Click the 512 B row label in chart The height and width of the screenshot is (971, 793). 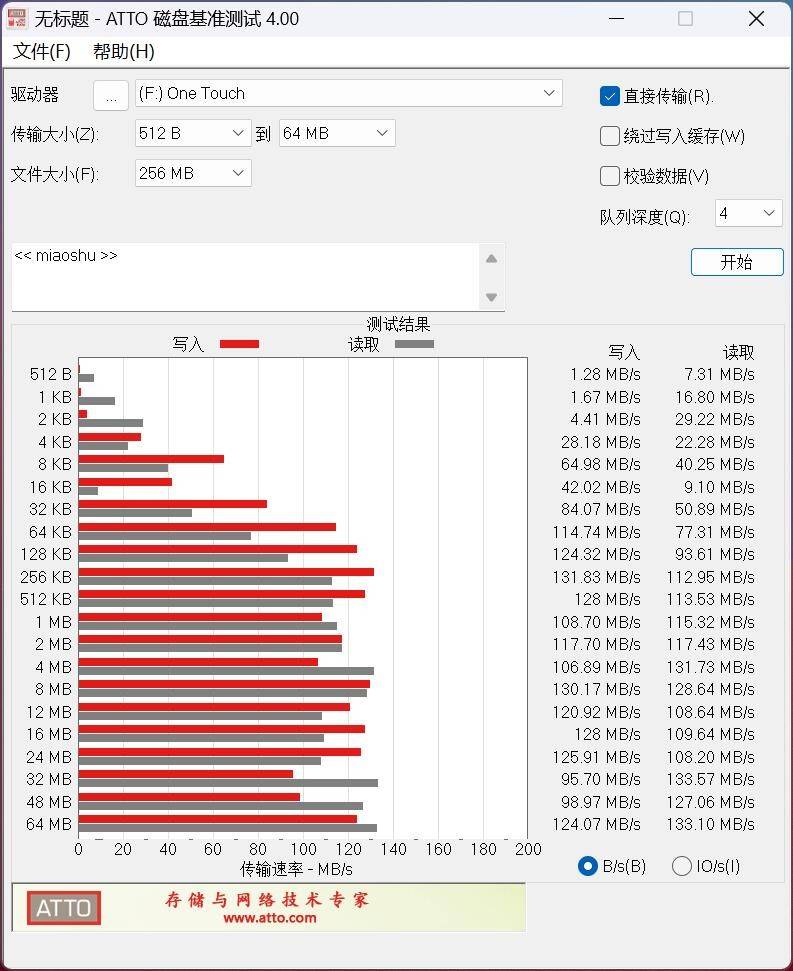tap(51, 375)
